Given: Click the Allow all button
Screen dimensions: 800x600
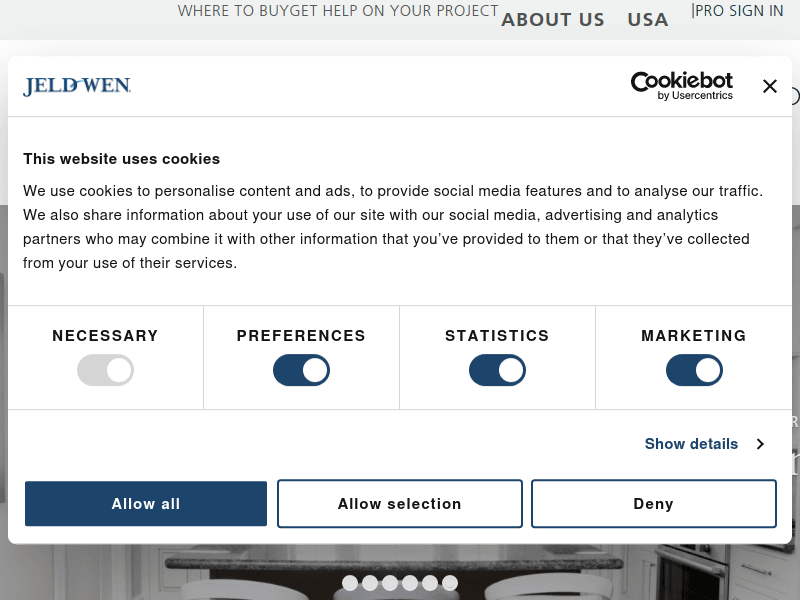Looking at the screenshot, I should 146,504.
